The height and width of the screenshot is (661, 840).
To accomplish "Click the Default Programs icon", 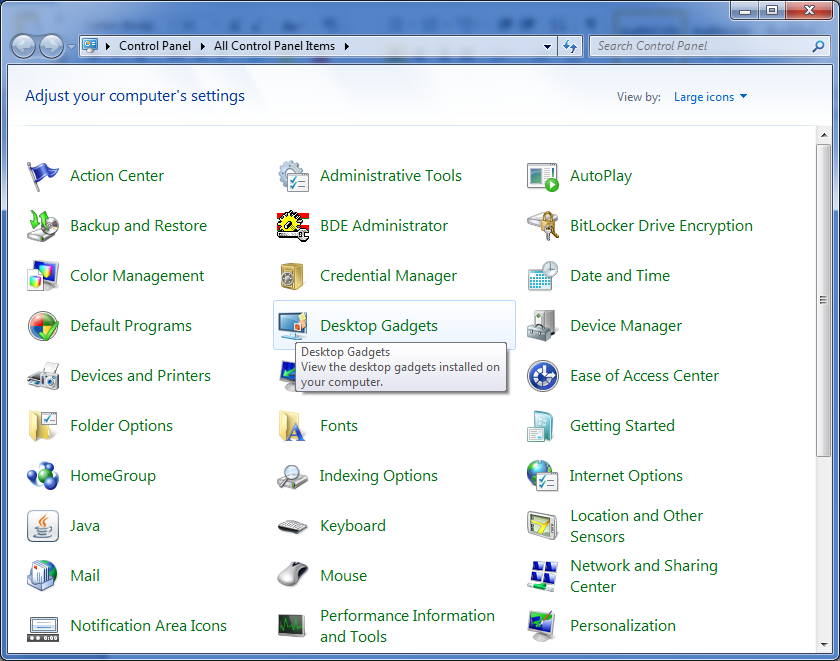I will [x=42, y=326].
